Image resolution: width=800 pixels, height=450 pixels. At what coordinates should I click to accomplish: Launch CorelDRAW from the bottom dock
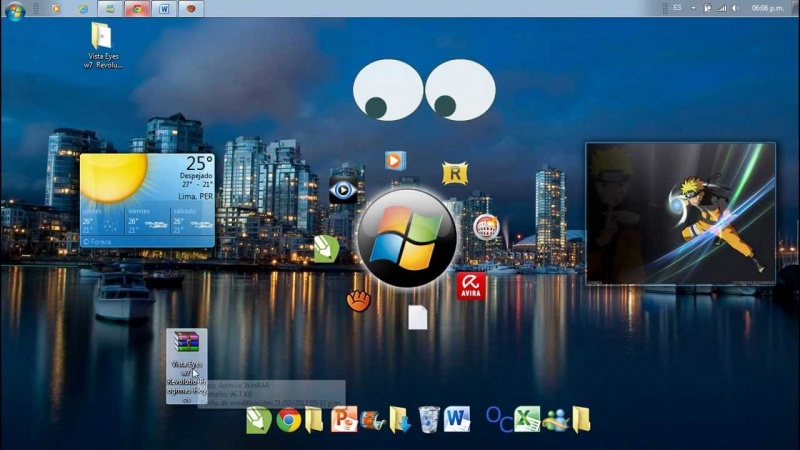259,420
